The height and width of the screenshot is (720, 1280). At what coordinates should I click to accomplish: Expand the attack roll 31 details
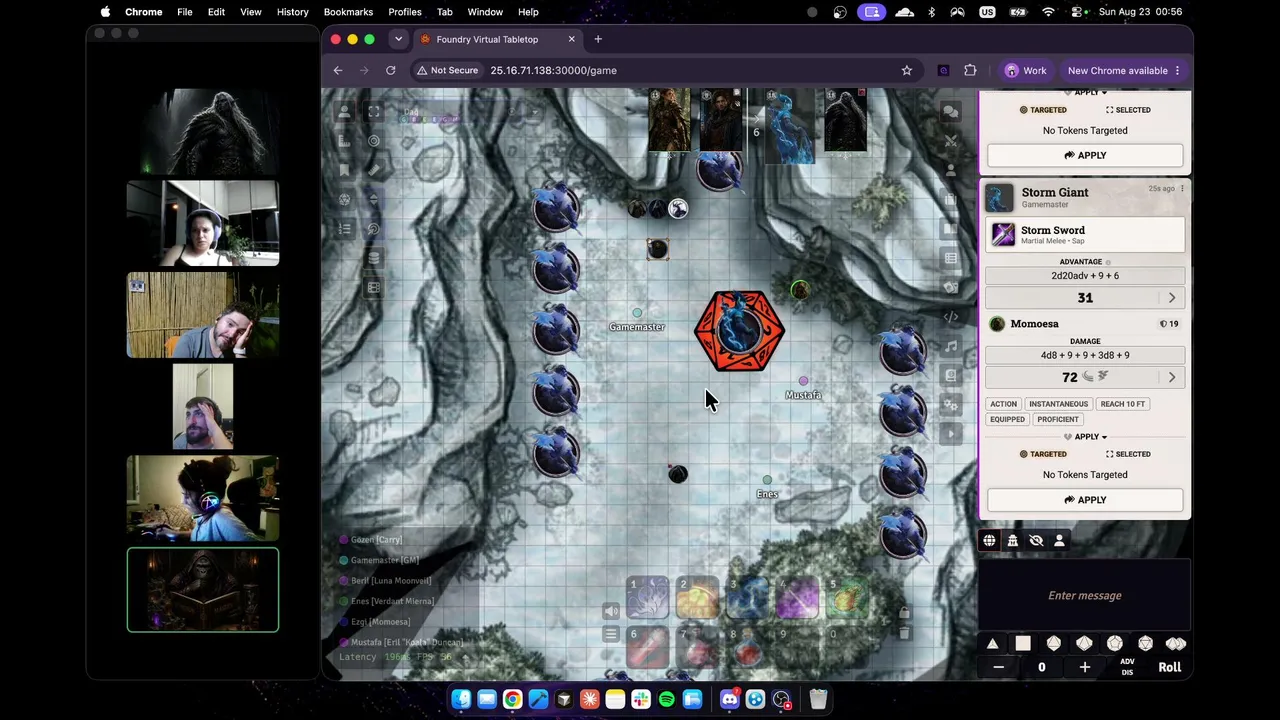[x=1172, y=298]
